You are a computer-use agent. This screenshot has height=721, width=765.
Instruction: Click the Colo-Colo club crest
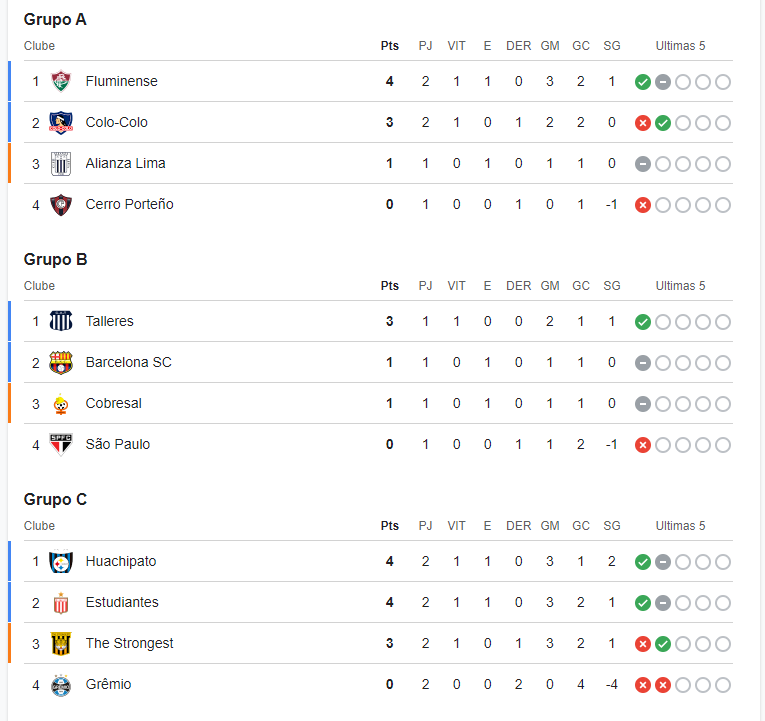[x=61, y=122]
